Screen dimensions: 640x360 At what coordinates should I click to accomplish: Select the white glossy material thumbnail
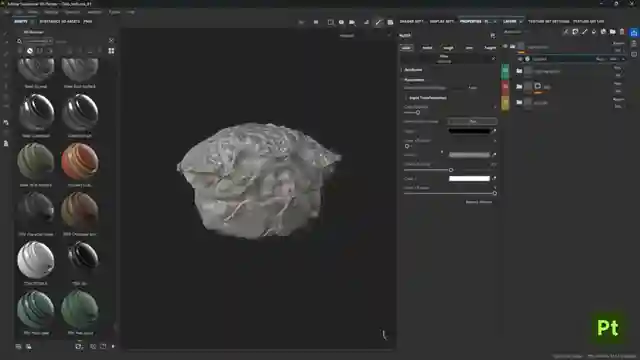[x=36, y=260]
